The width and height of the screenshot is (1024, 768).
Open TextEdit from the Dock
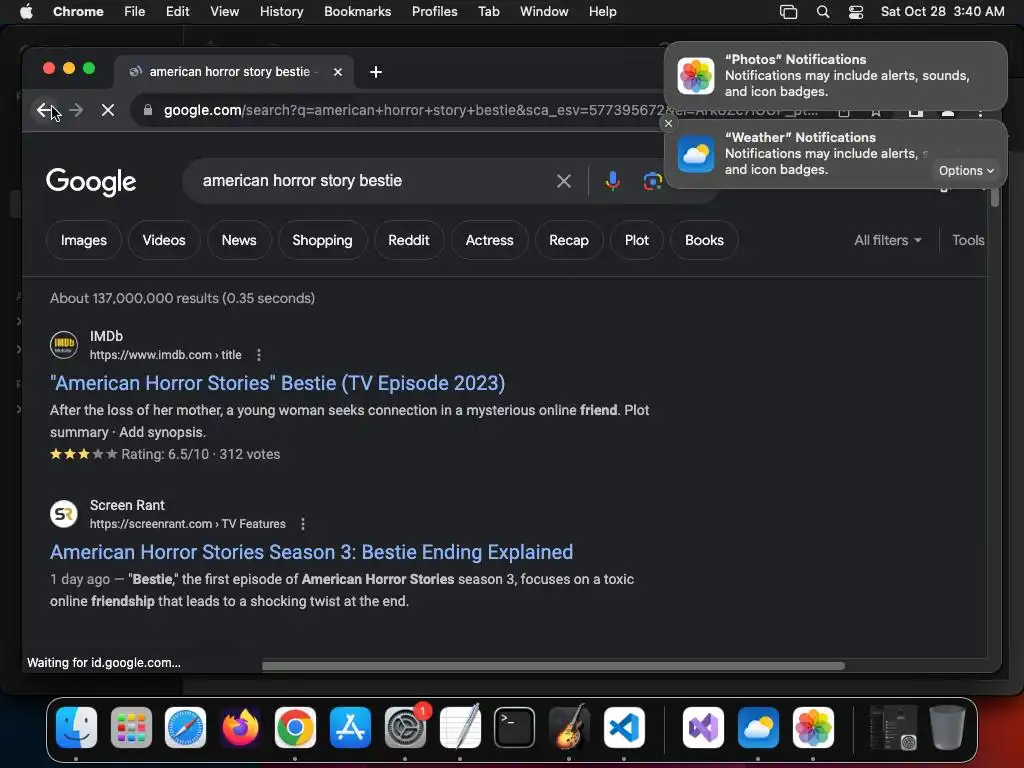460,727
